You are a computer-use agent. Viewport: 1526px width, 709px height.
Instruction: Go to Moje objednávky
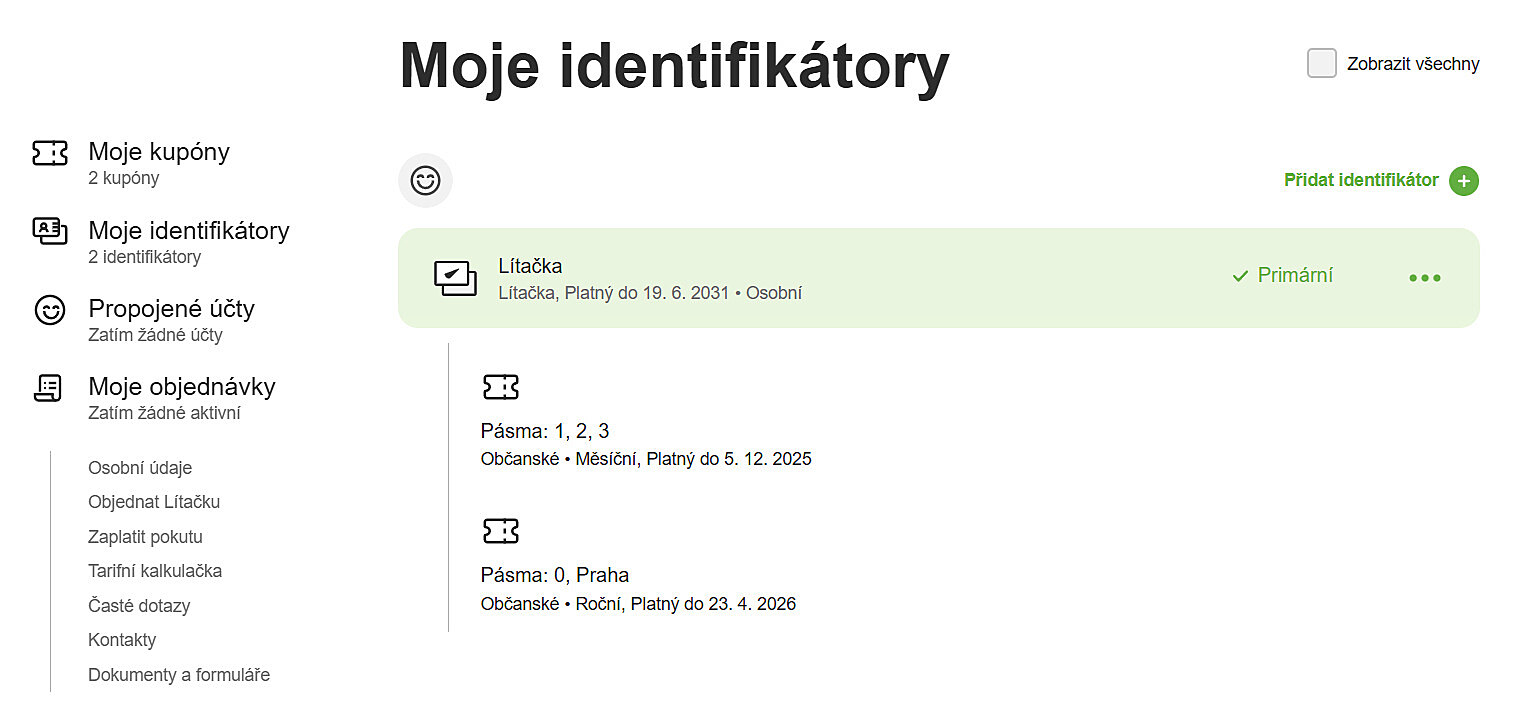[x=181, y=387]
